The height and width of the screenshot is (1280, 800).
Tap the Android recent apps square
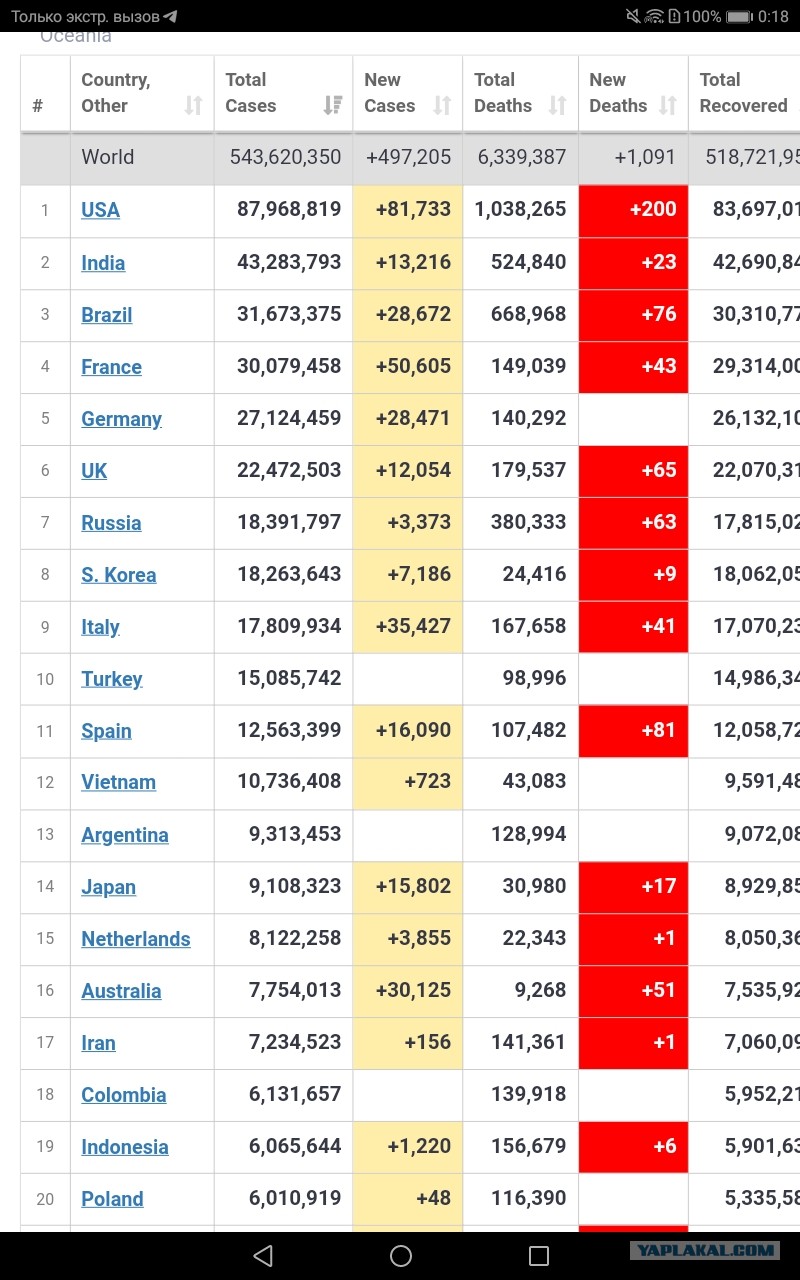[539, 1255]
